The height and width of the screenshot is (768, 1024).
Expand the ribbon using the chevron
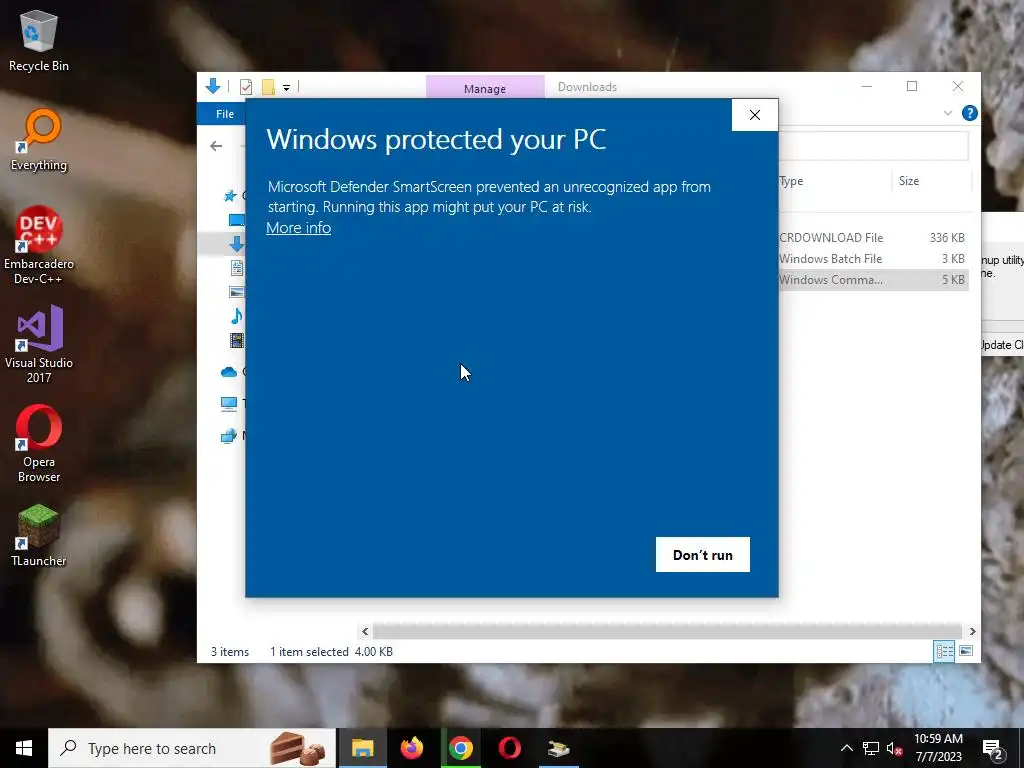948,114
